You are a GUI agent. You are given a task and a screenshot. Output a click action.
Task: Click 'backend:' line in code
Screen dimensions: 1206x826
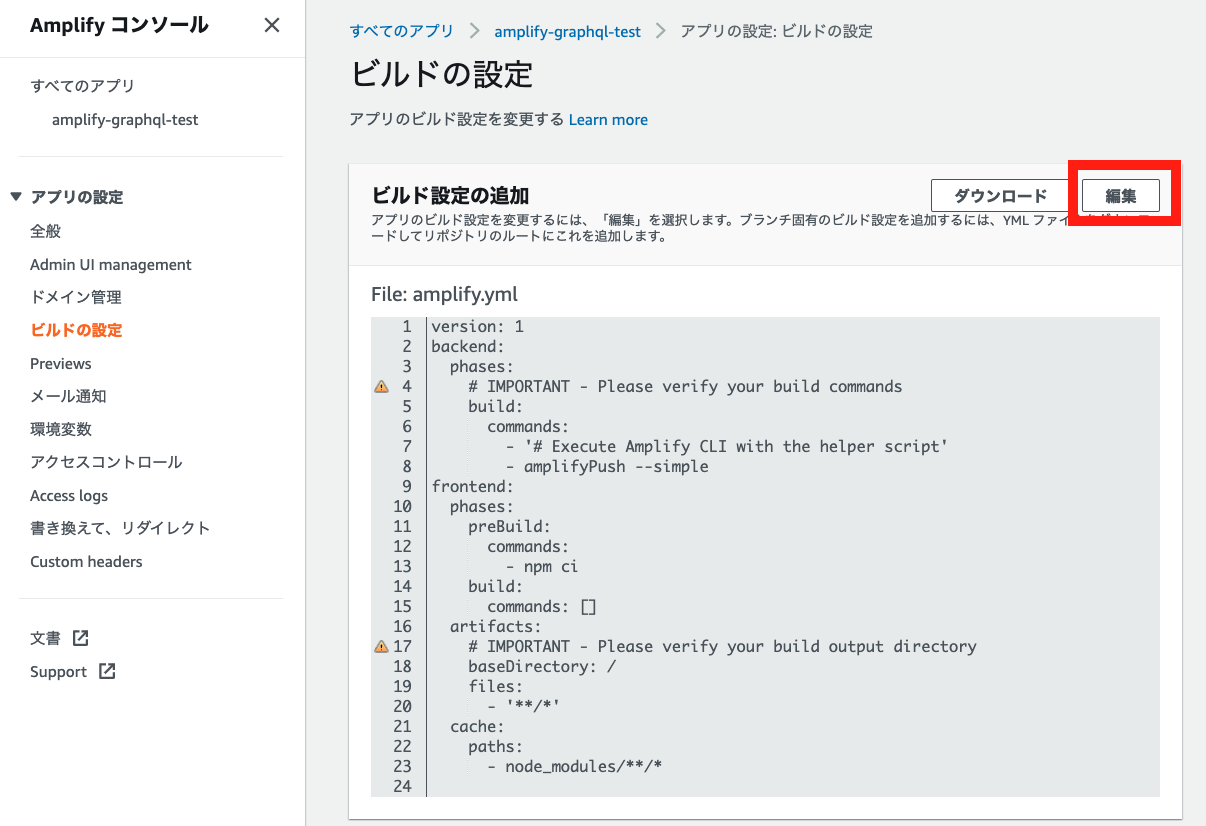467,346
